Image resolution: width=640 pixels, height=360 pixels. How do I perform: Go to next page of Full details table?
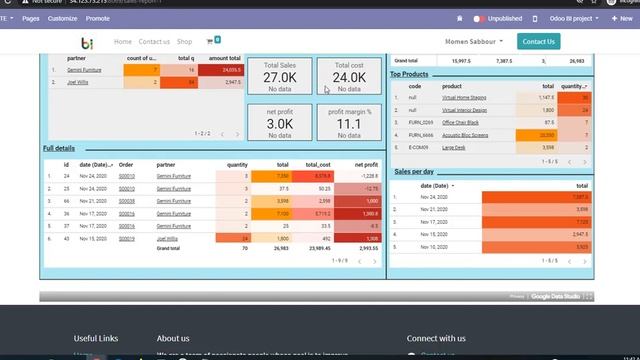[374, 261]
